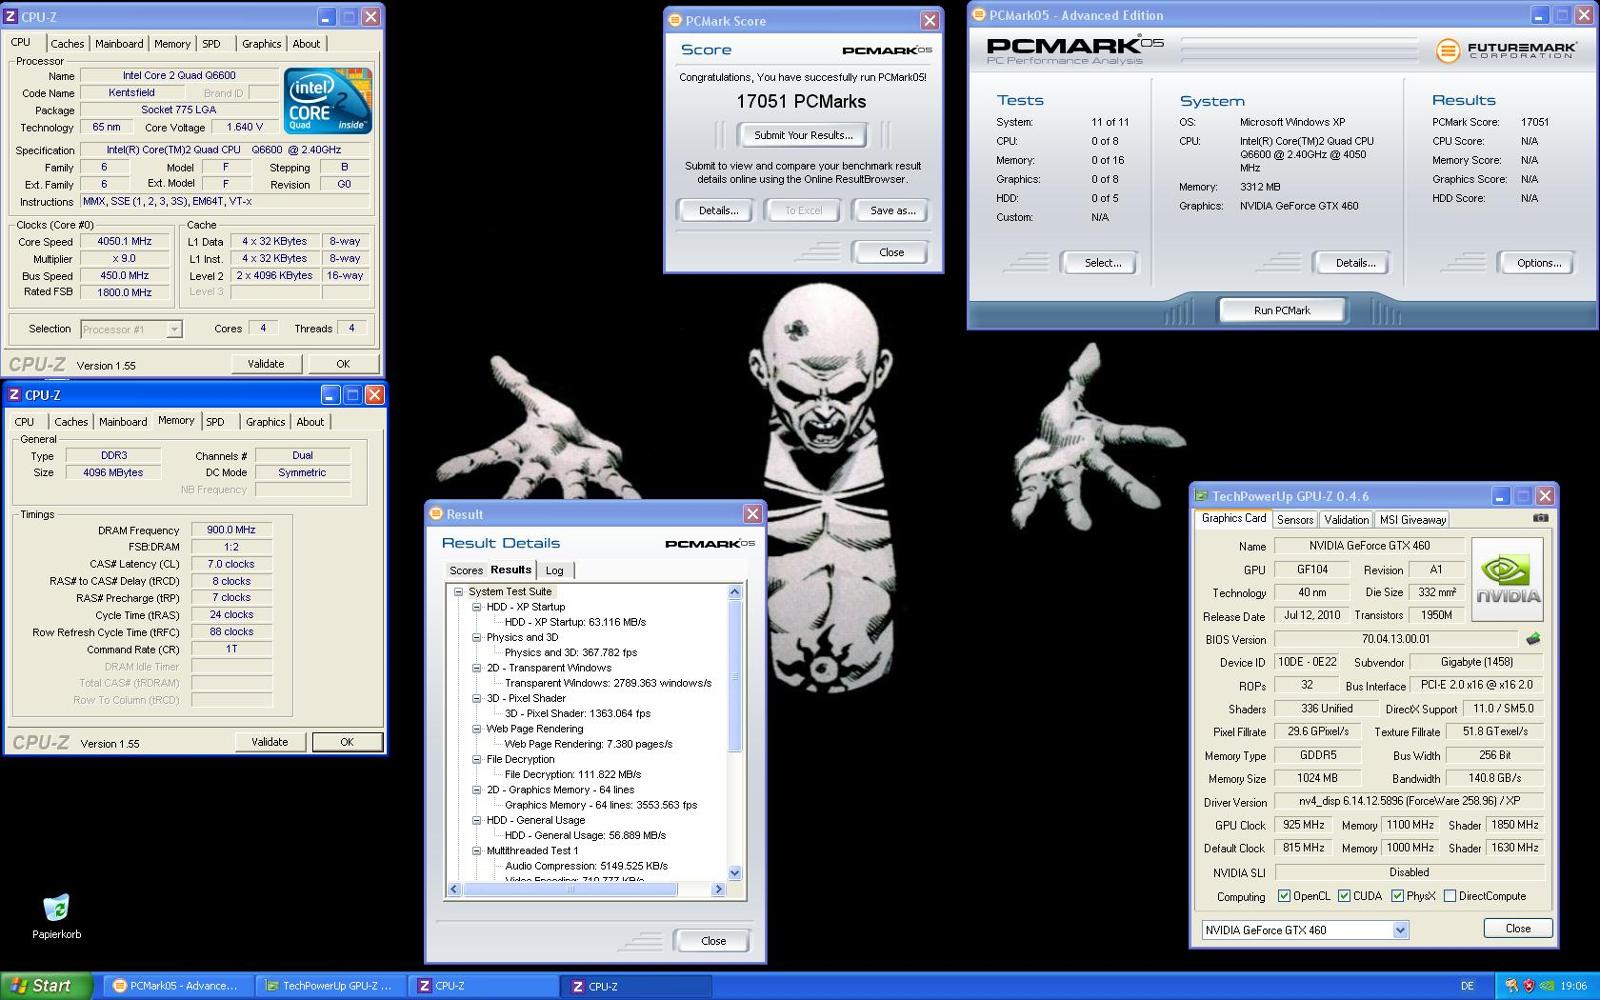1600x1000 pixels.
Task: Open the SPD tab in the CPU-Z Memory window
Action: click(x=215, y=422)
